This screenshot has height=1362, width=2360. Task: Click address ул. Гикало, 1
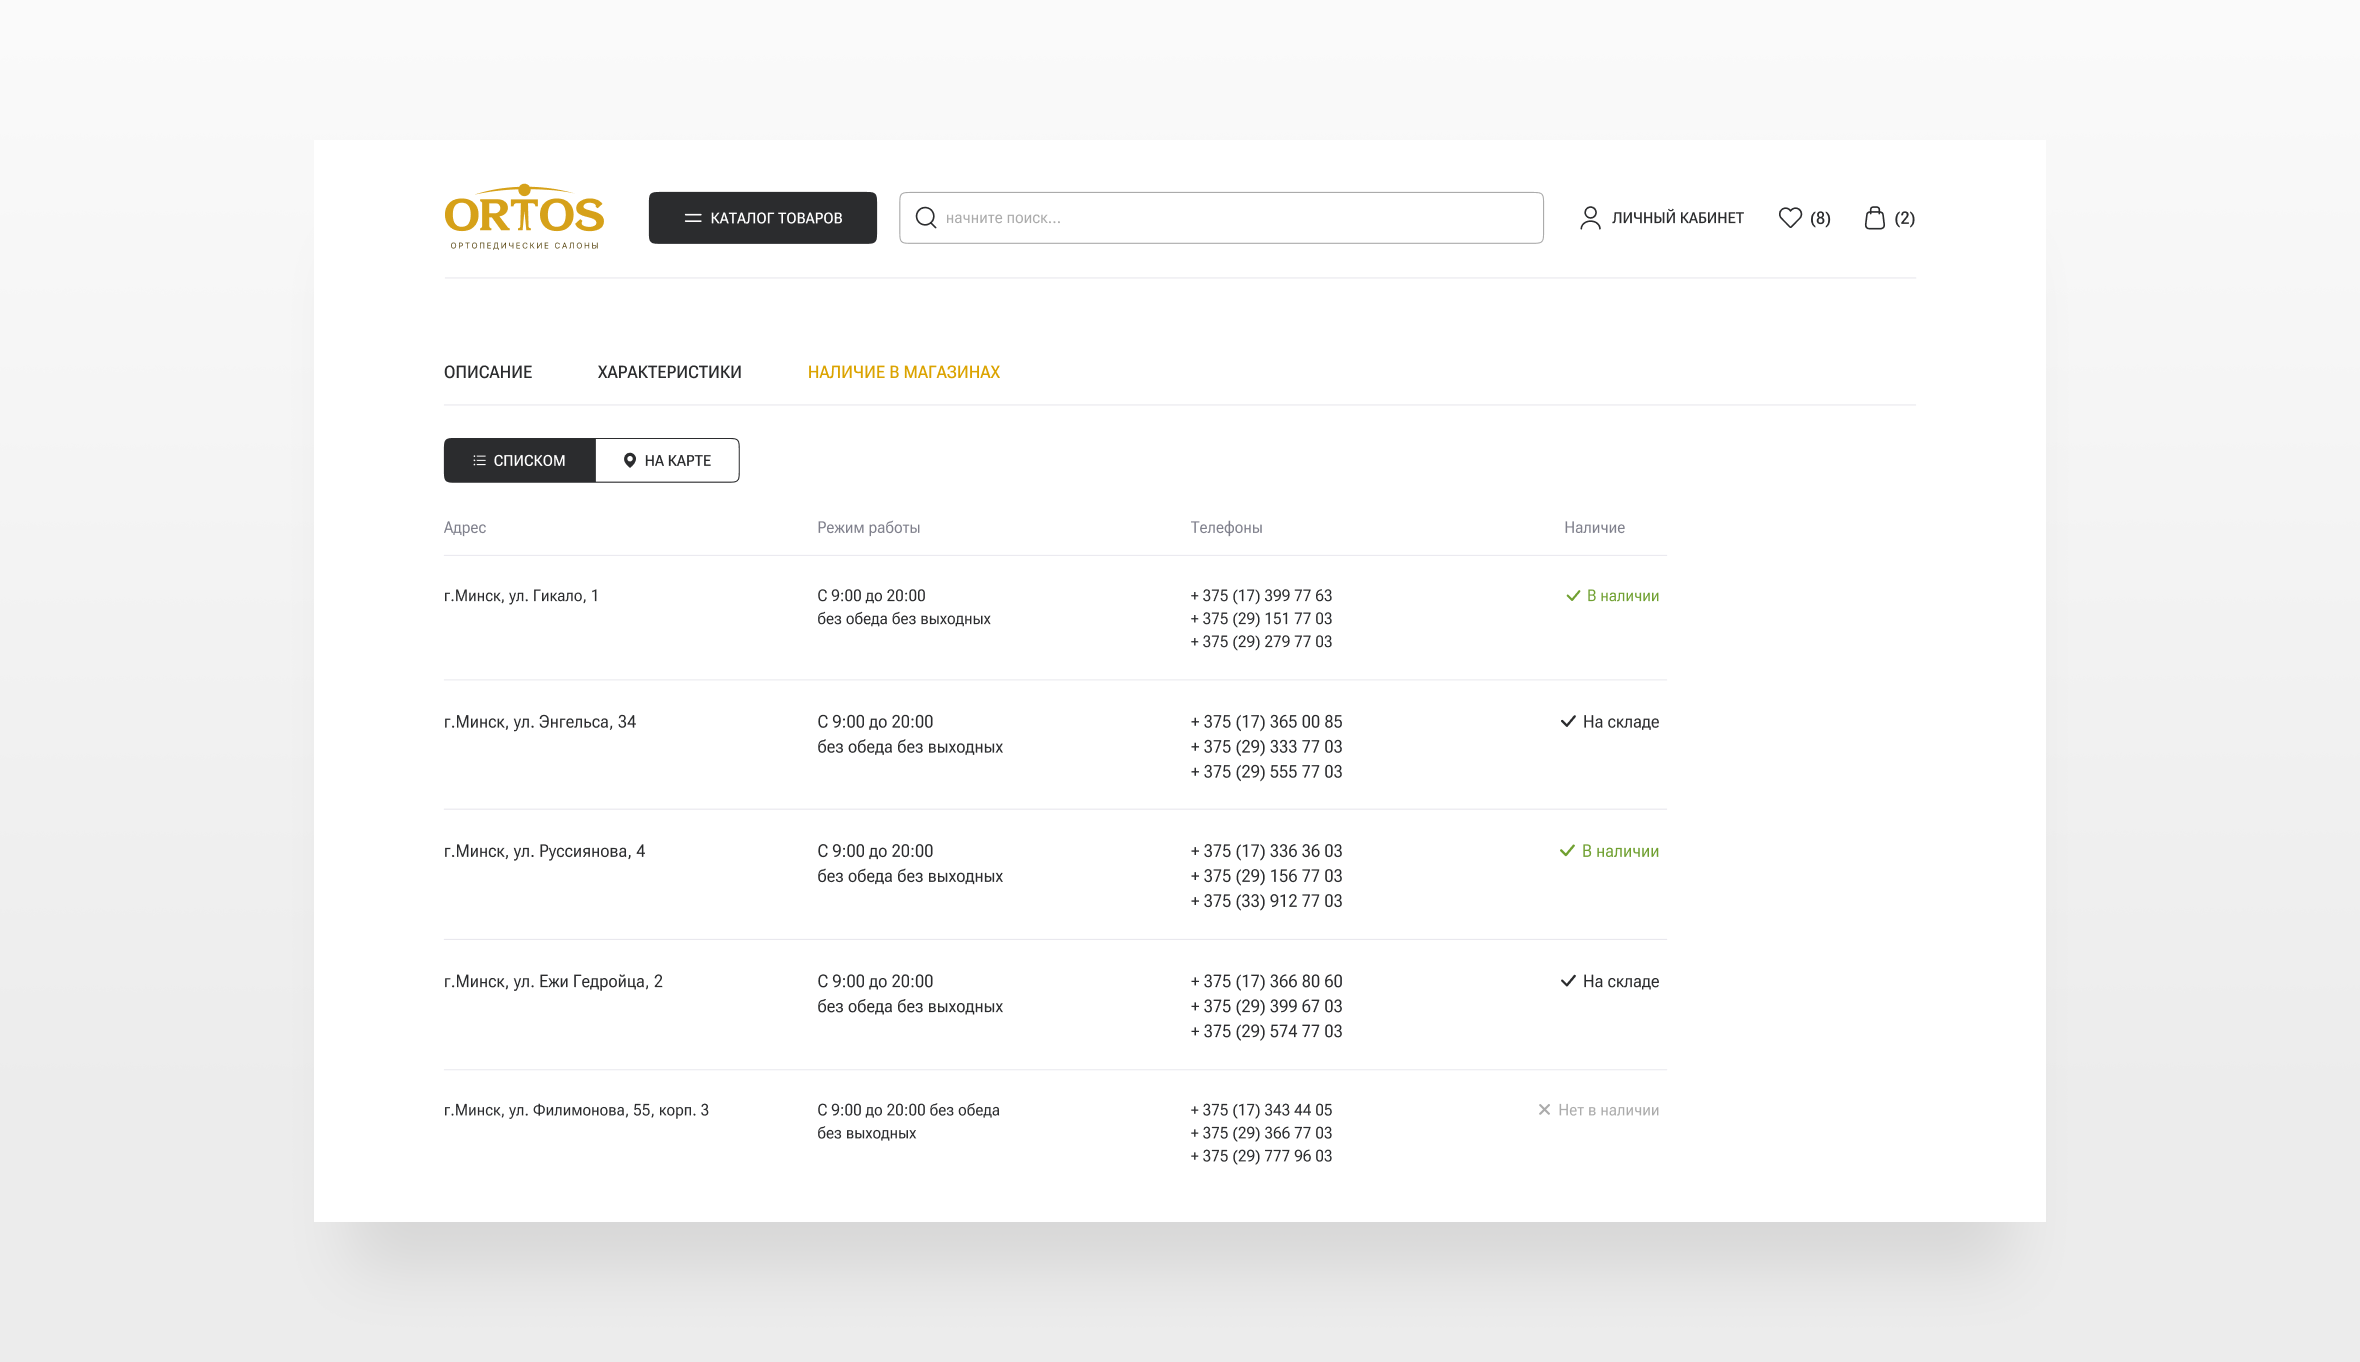pyautogui.click(x=521, y=596)
